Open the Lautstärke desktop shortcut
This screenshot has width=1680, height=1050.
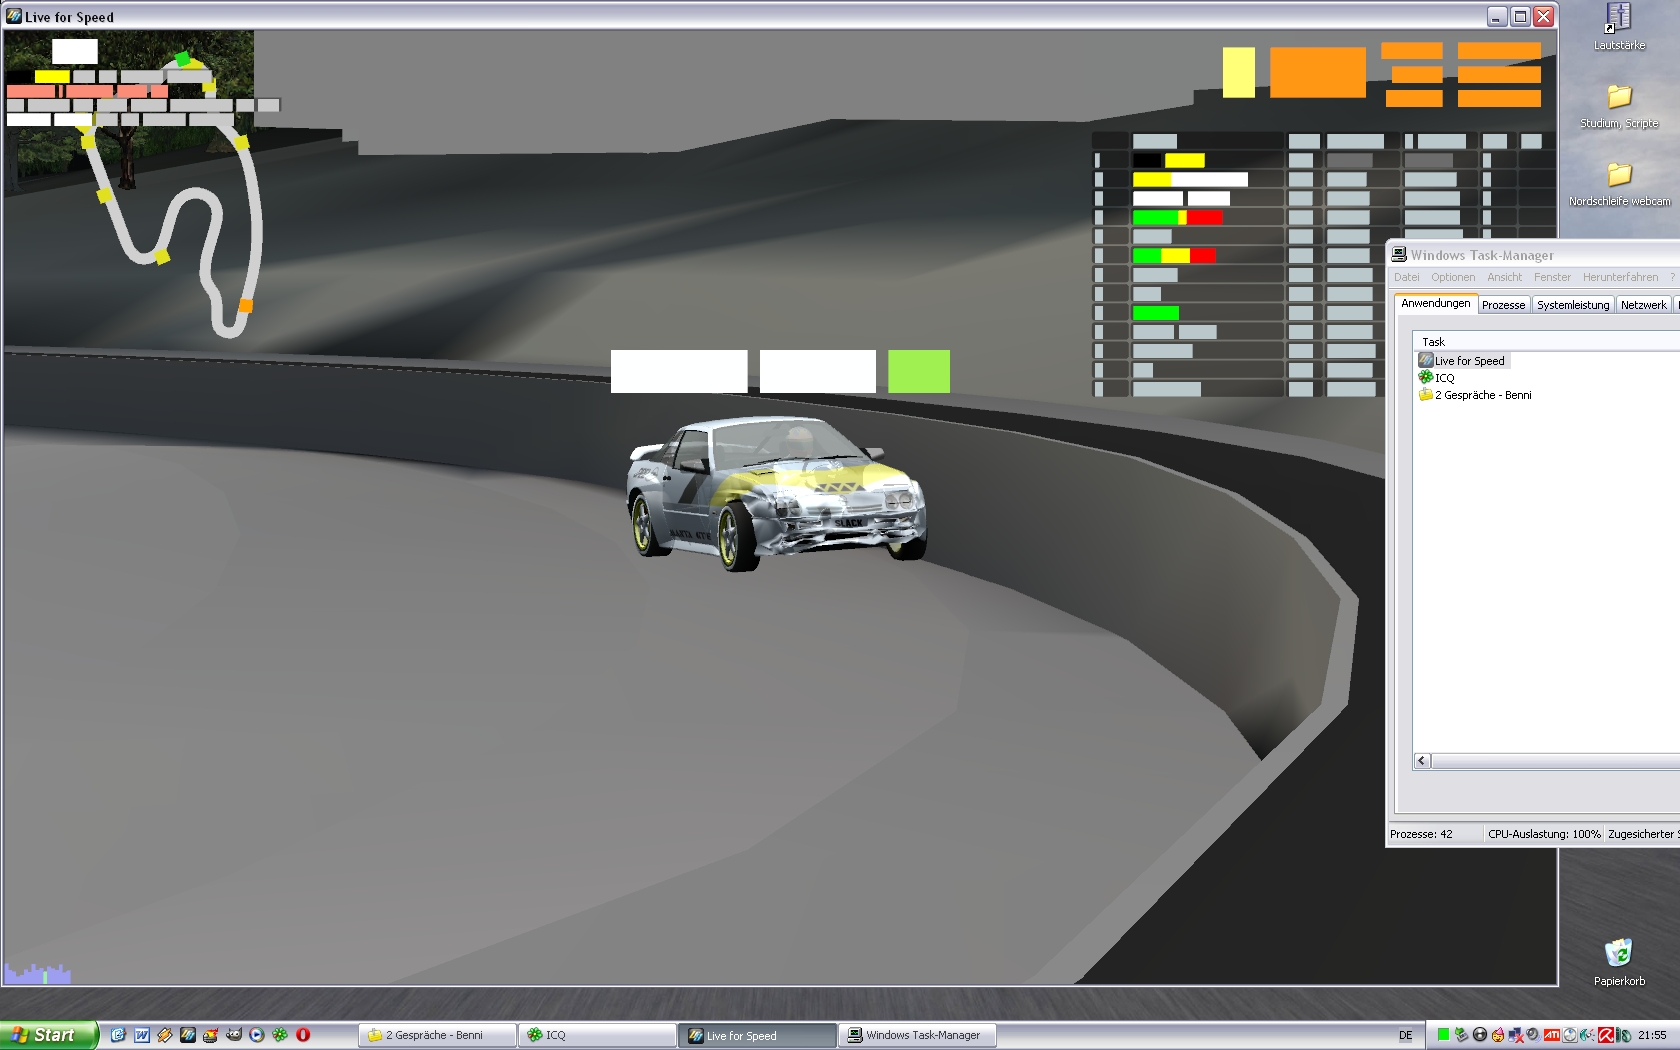pos(1619,26)
